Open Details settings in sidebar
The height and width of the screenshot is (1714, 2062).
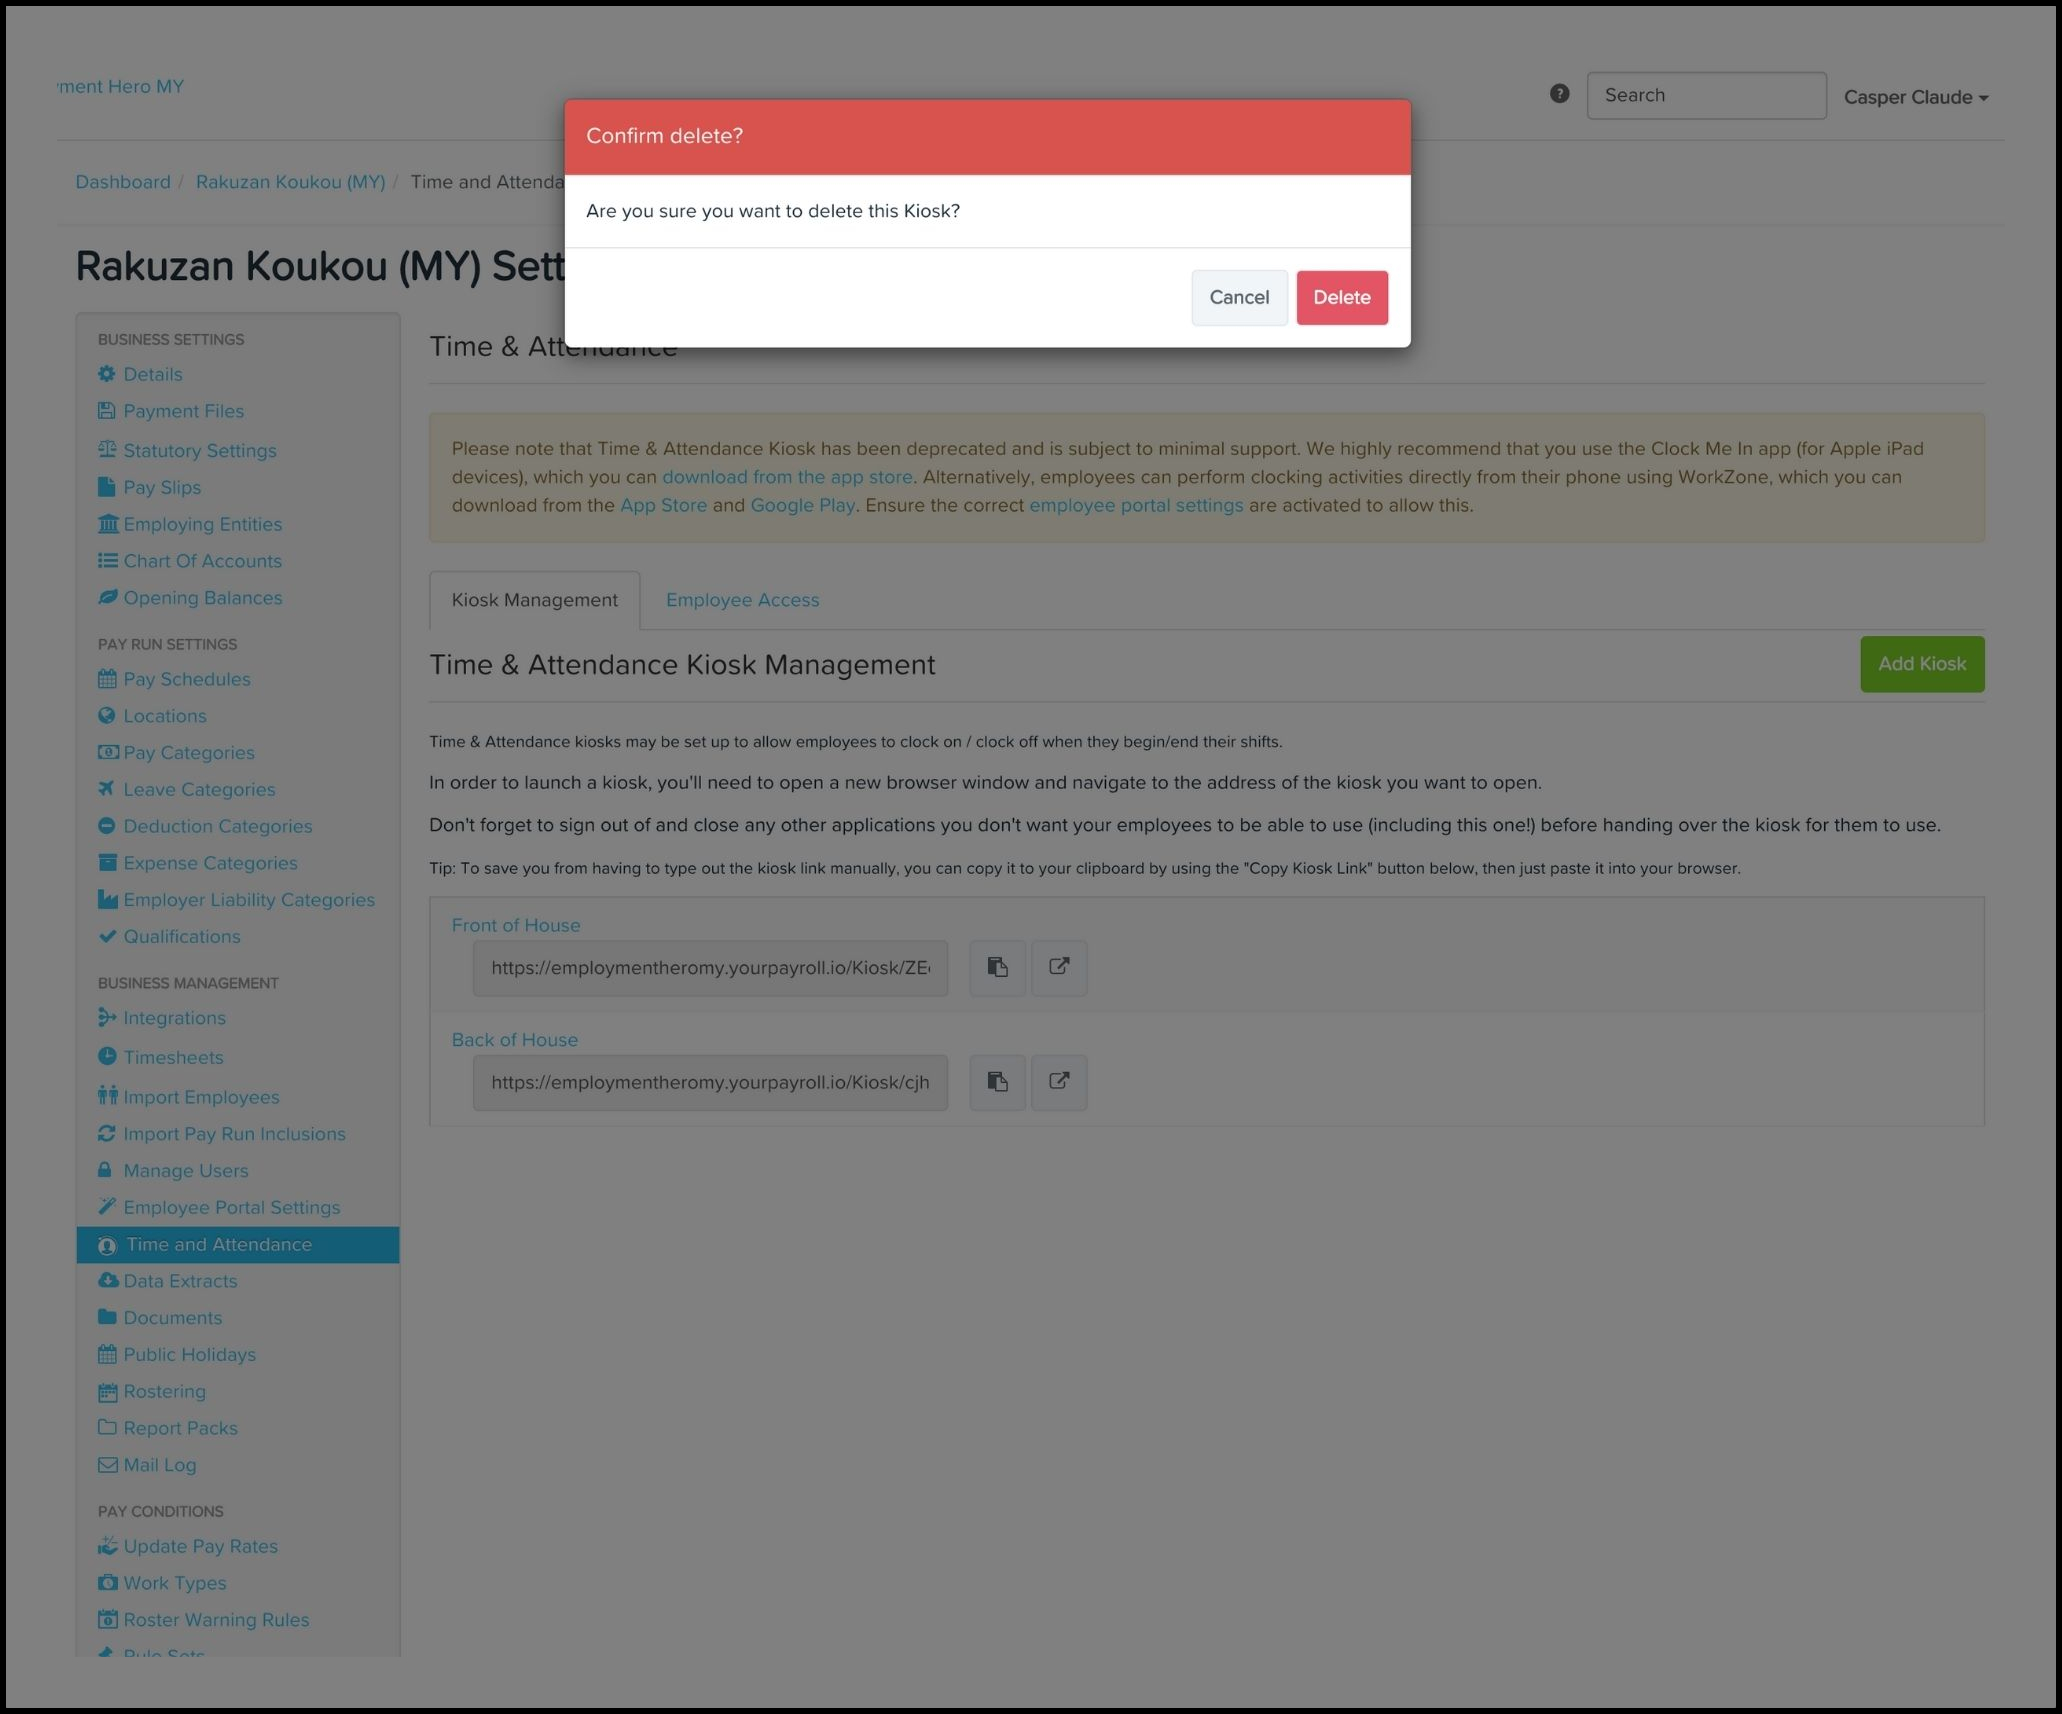(152, 374)
